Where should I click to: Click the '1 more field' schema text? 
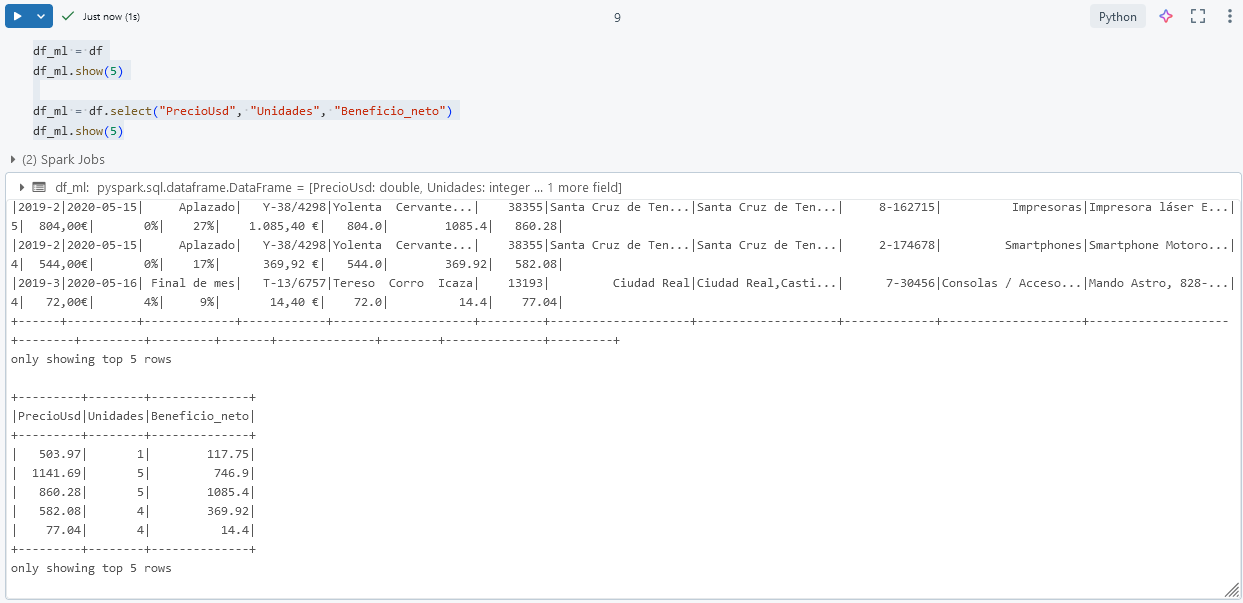tap(584, 187)
